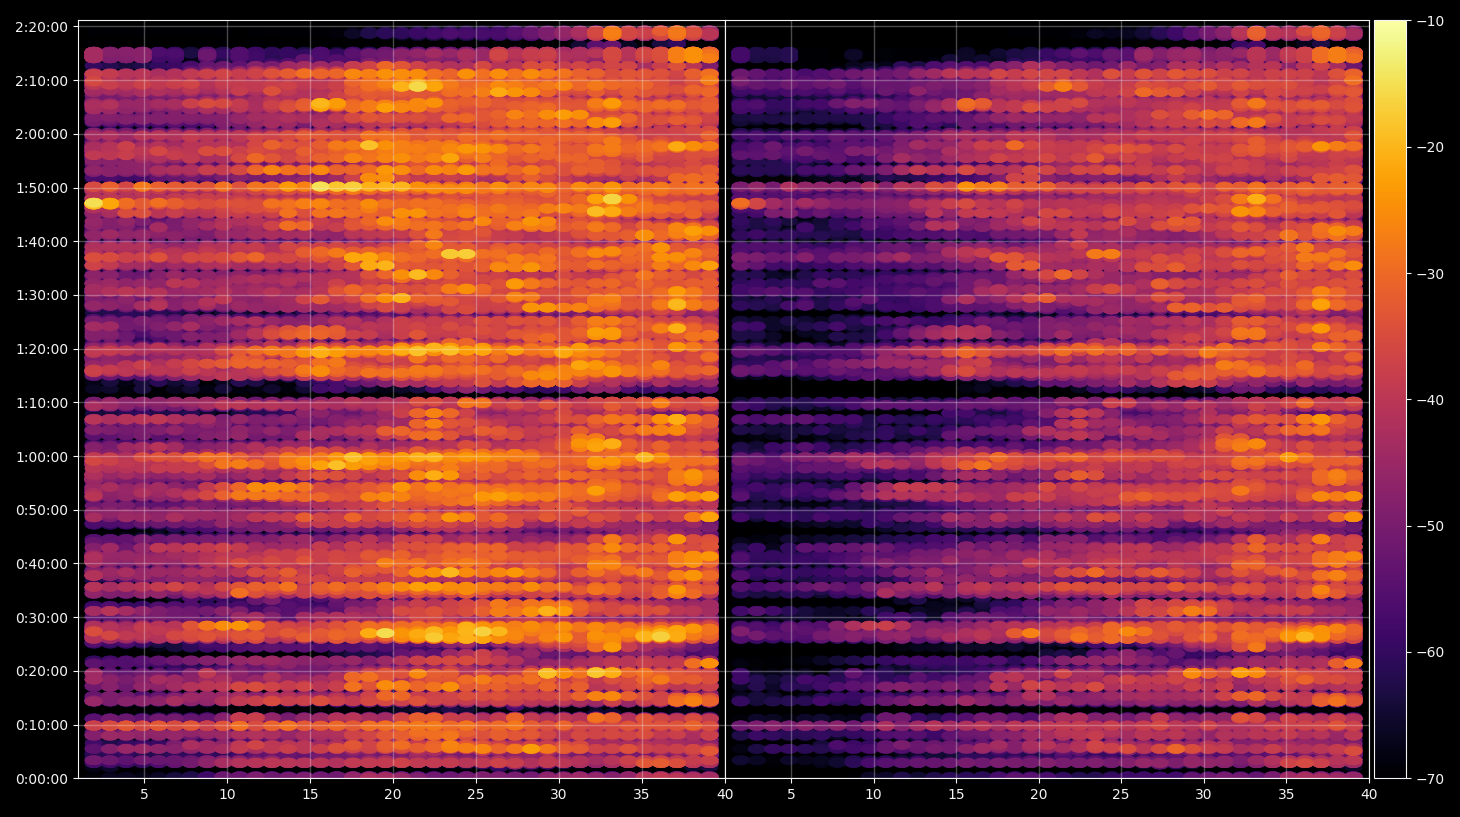The width and height of the screenshot is (1460, 817).
Task: Select the 0:50:00 time axis label
Action: point(42,510)
